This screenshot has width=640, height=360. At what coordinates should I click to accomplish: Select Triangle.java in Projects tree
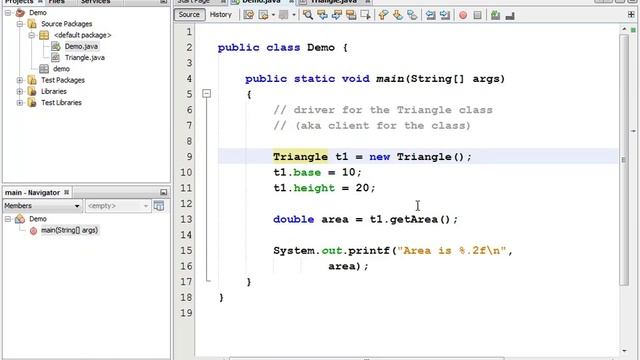click(84, 58)
